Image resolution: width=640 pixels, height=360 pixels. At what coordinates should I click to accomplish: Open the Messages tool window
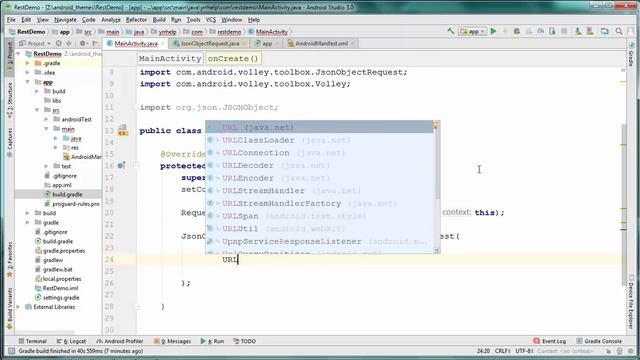[173, 341]
